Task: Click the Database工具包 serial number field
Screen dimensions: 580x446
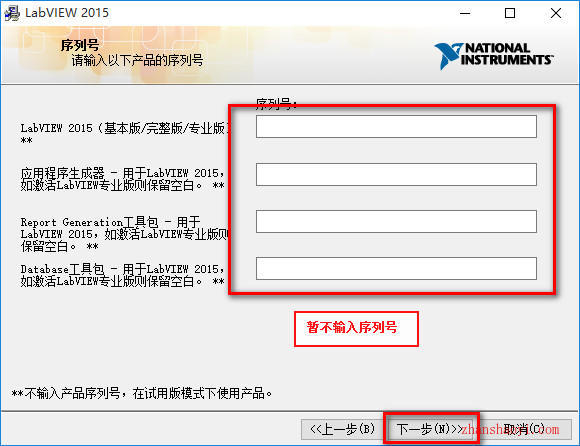Action: pyautogui.click(x=396, y=268)
